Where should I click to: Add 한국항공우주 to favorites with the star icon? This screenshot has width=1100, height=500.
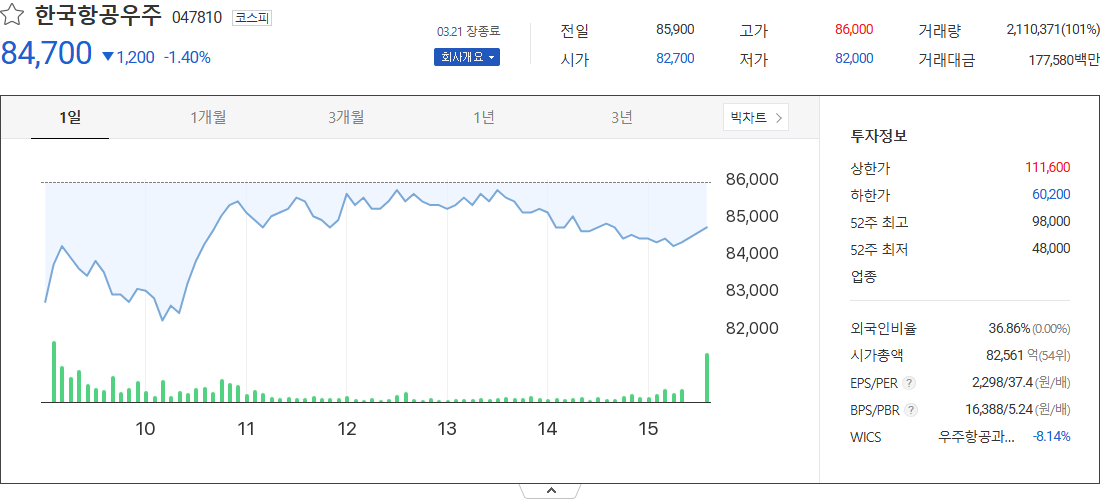14,15
